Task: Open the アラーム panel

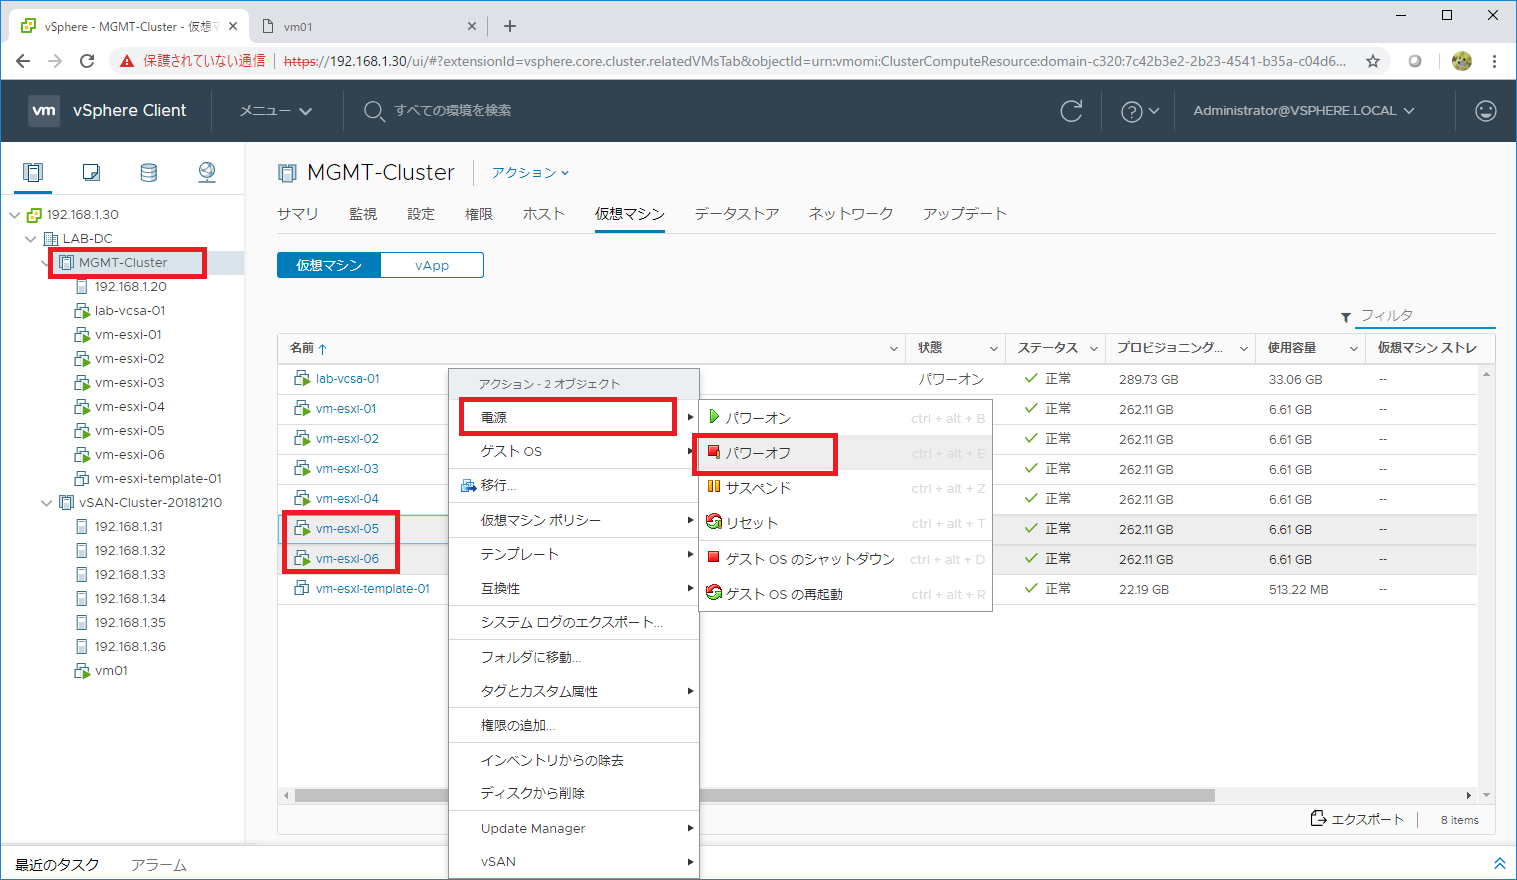Action: (x=159, y=864)
